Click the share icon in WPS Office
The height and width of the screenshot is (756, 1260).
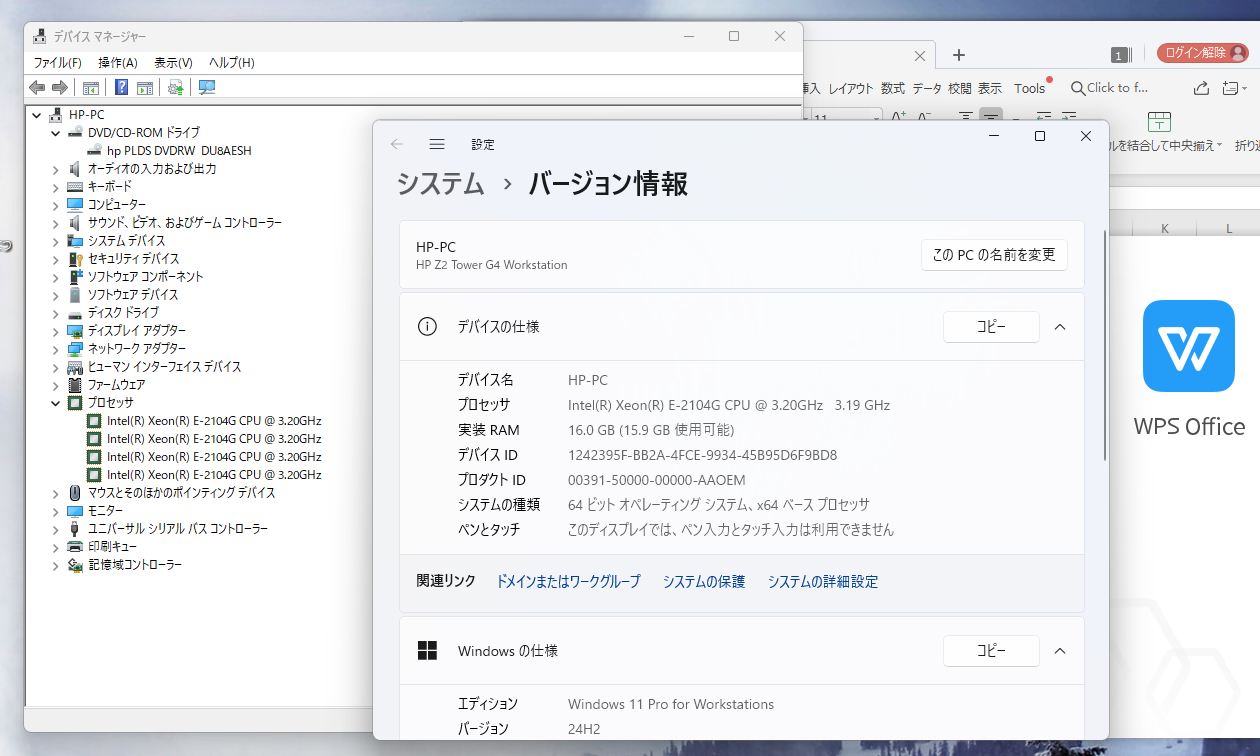[1202, 88]
